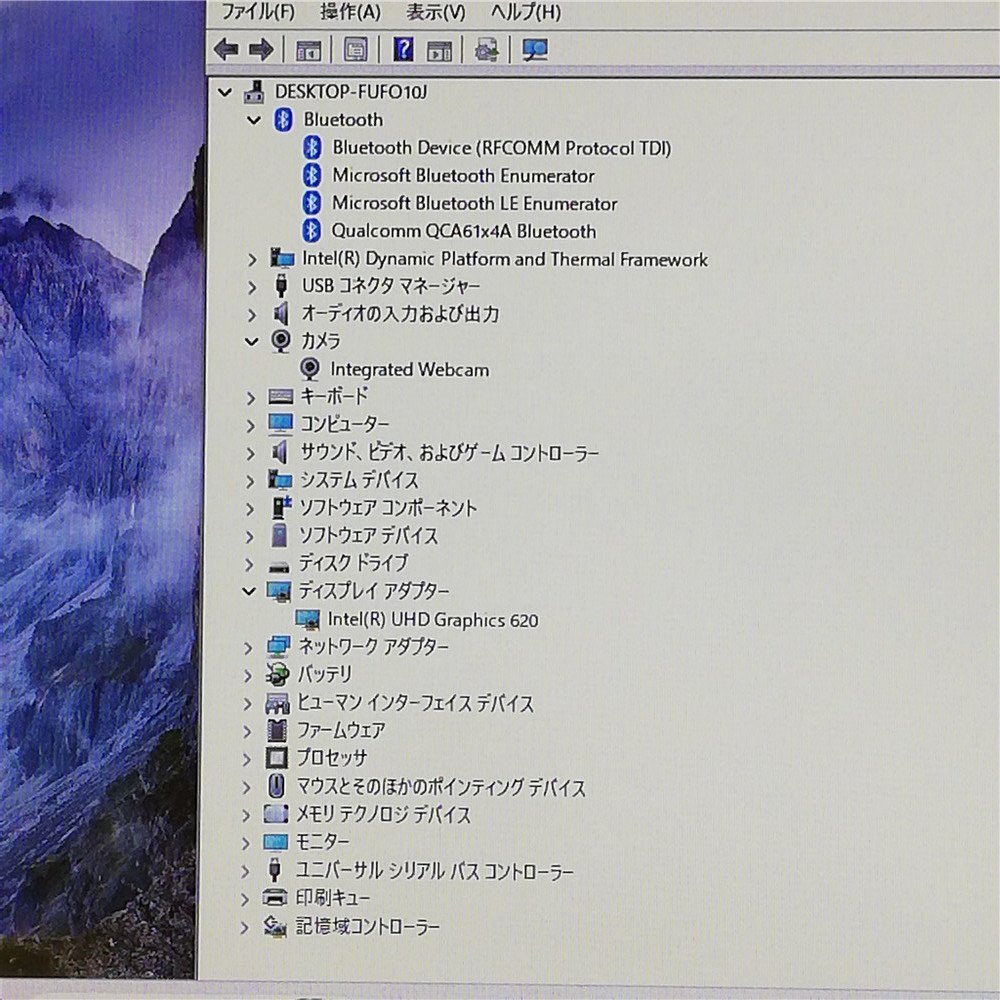This screenshot has height=1000, width=1000.
Task: Open the 表示(V) menu
Action: (x=436, y=11)
